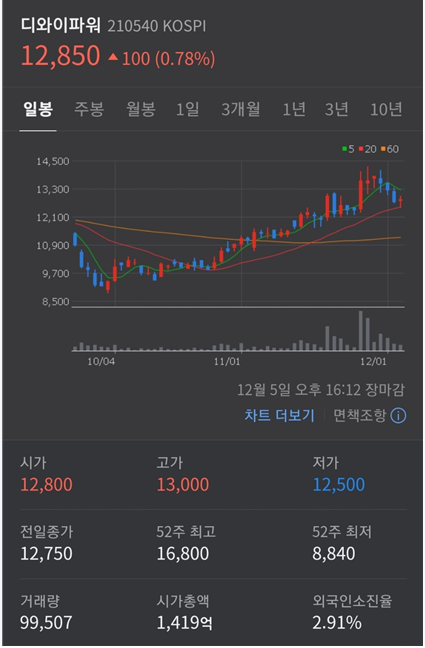Click the timestamp 12월 5일 오후 16:12 장마감
Image resolution: width=425 pixels, height=648 pixels.
tap(321, 389)
